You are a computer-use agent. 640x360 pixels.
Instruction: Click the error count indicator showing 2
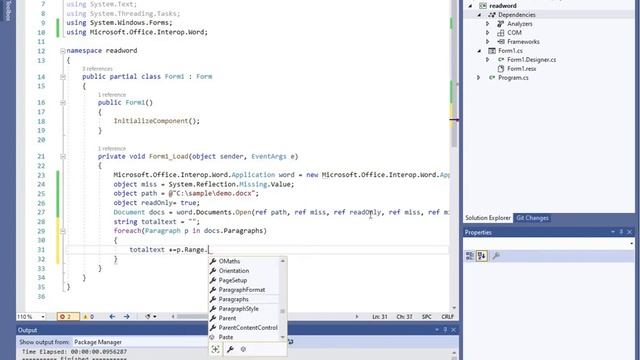(x=68, y=317)
